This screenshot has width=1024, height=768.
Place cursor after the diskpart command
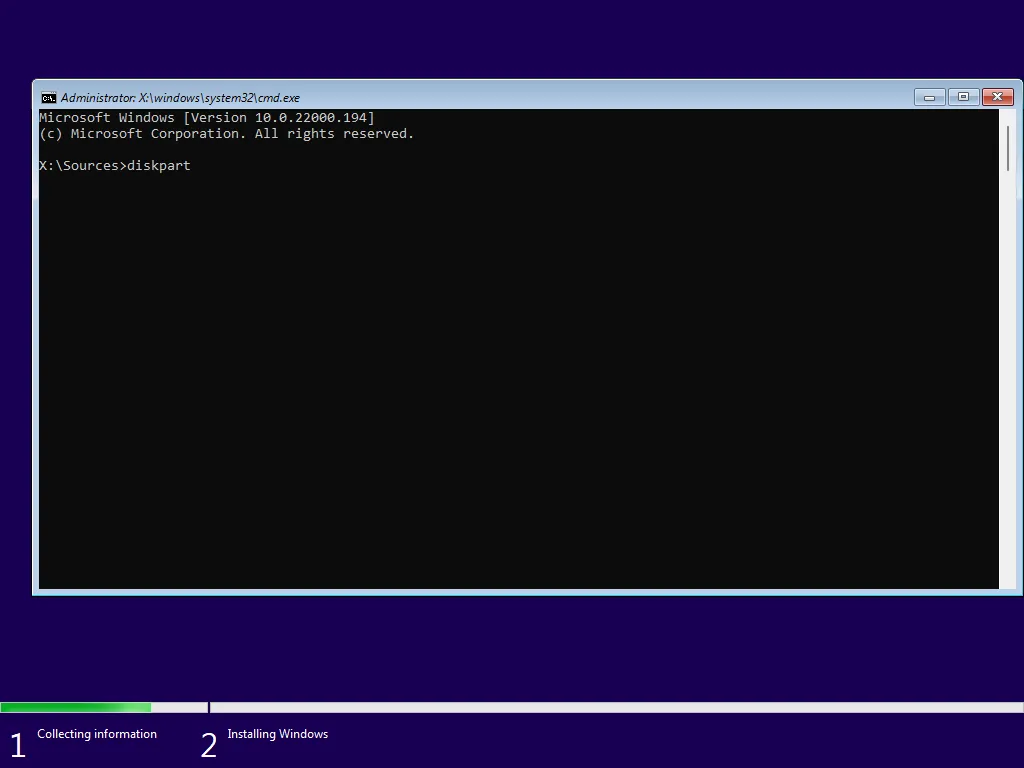(193, 166)
